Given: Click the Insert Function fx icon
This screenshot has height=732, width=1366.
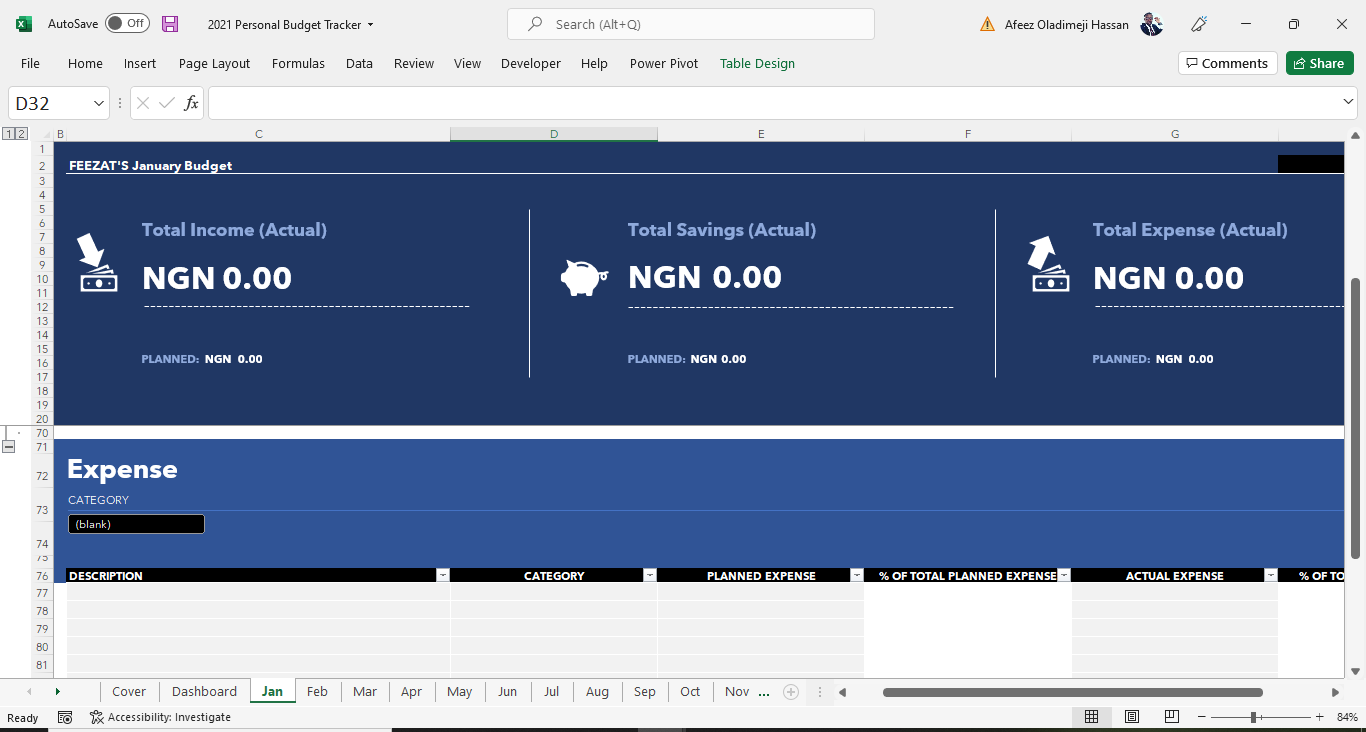Looking at the screenshot, I should [x=191, y=103].
